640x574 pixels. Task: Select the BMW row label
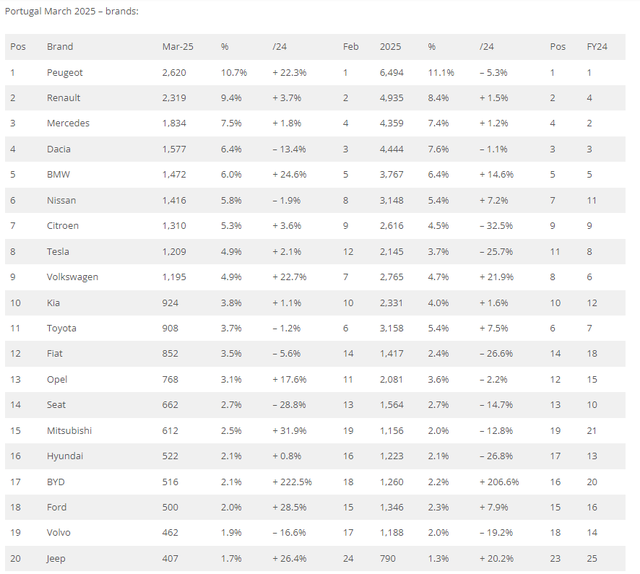pos(58,175)
